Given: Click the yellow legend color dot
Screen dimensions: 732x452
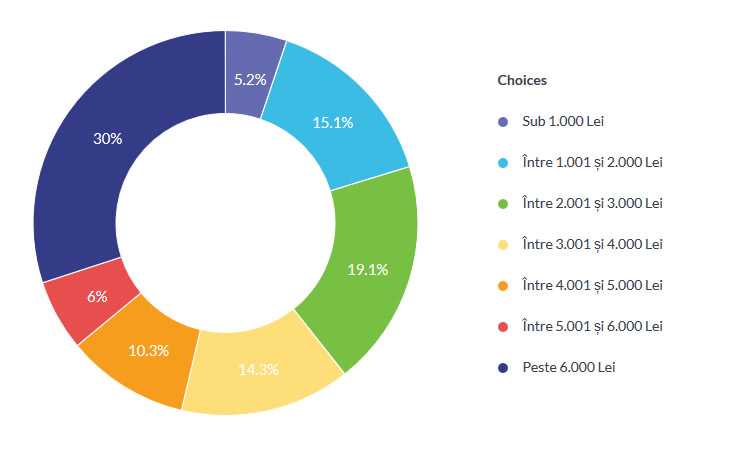Looking at the screenshot, I should pos(503,245).
